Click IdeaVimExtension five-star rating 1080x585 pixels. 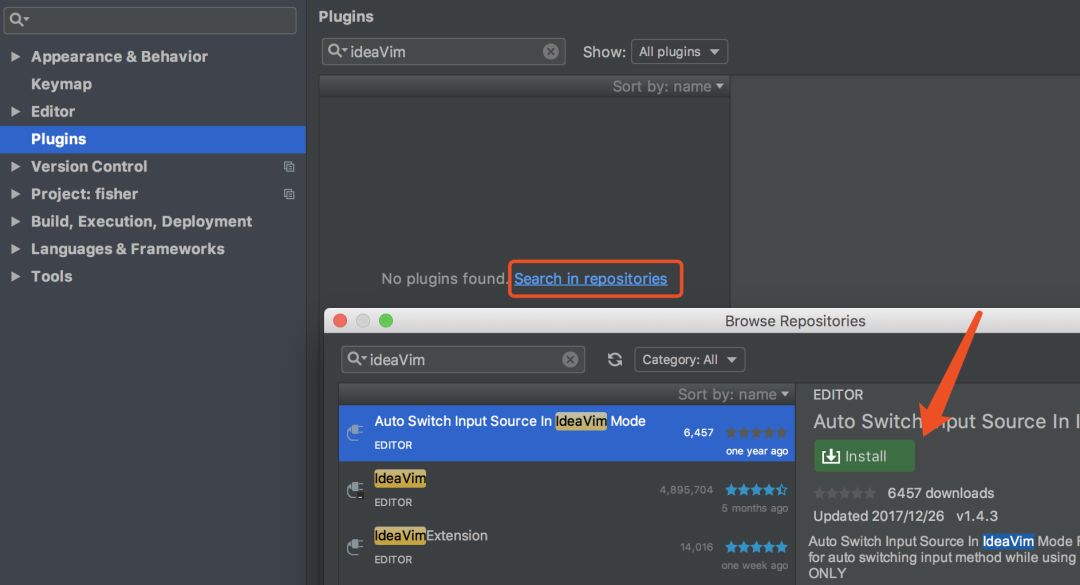756,547
